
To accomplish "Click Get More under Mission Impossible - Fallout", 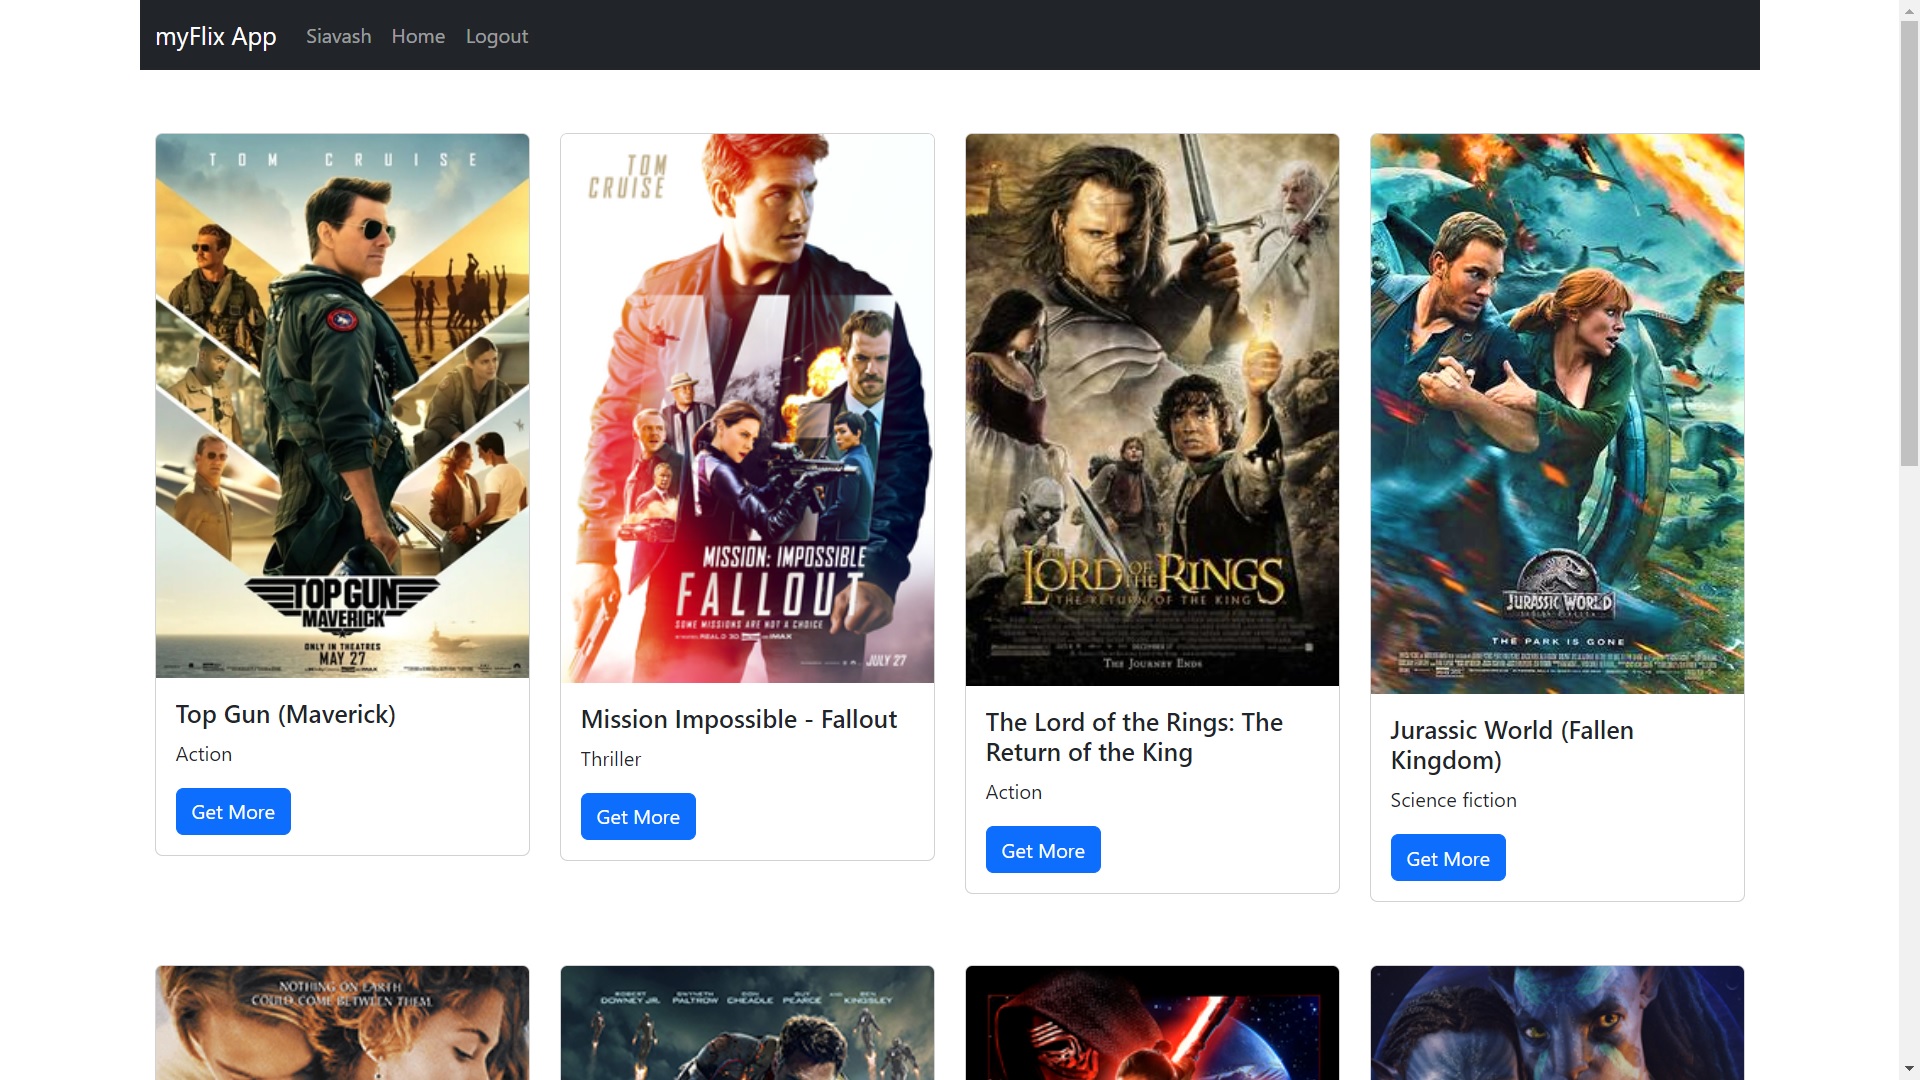I will point(638,816).
